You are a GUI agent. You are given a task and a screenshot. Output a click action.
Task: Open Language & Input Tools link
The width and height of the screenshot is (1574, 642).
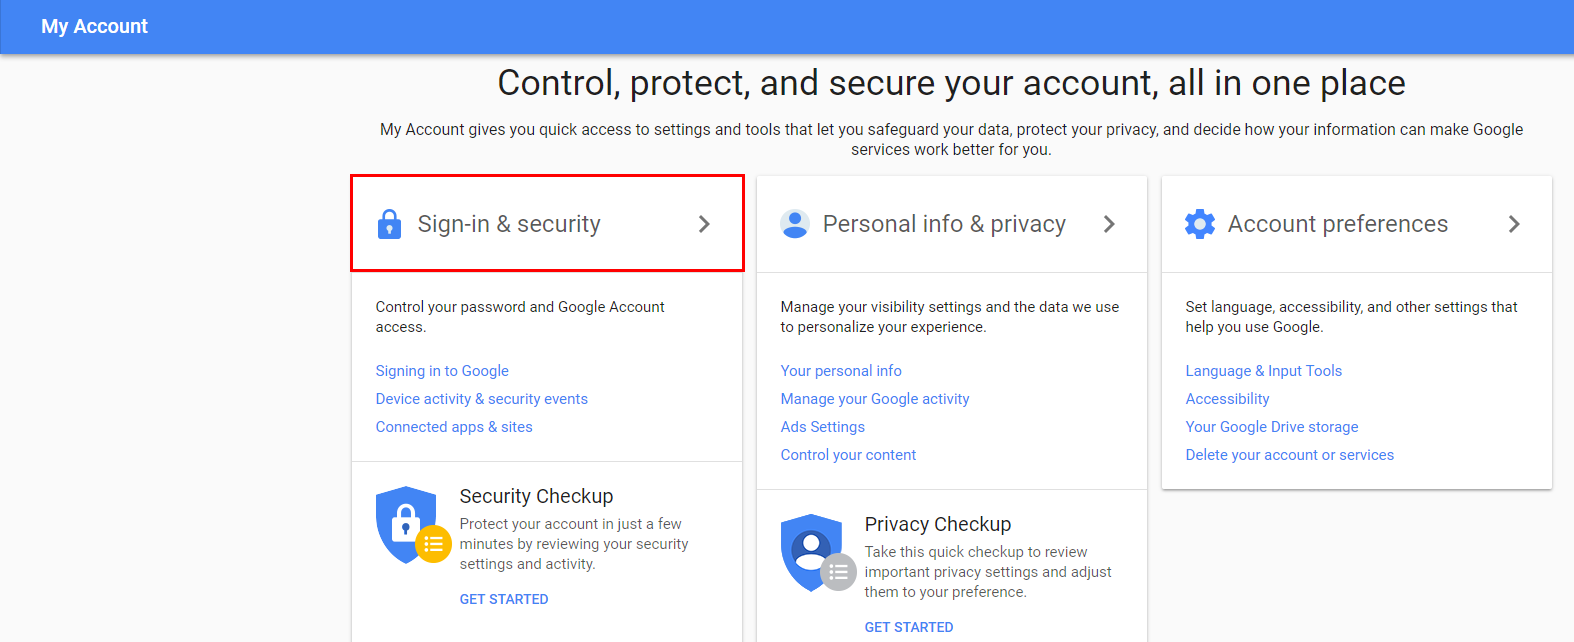1263,371
